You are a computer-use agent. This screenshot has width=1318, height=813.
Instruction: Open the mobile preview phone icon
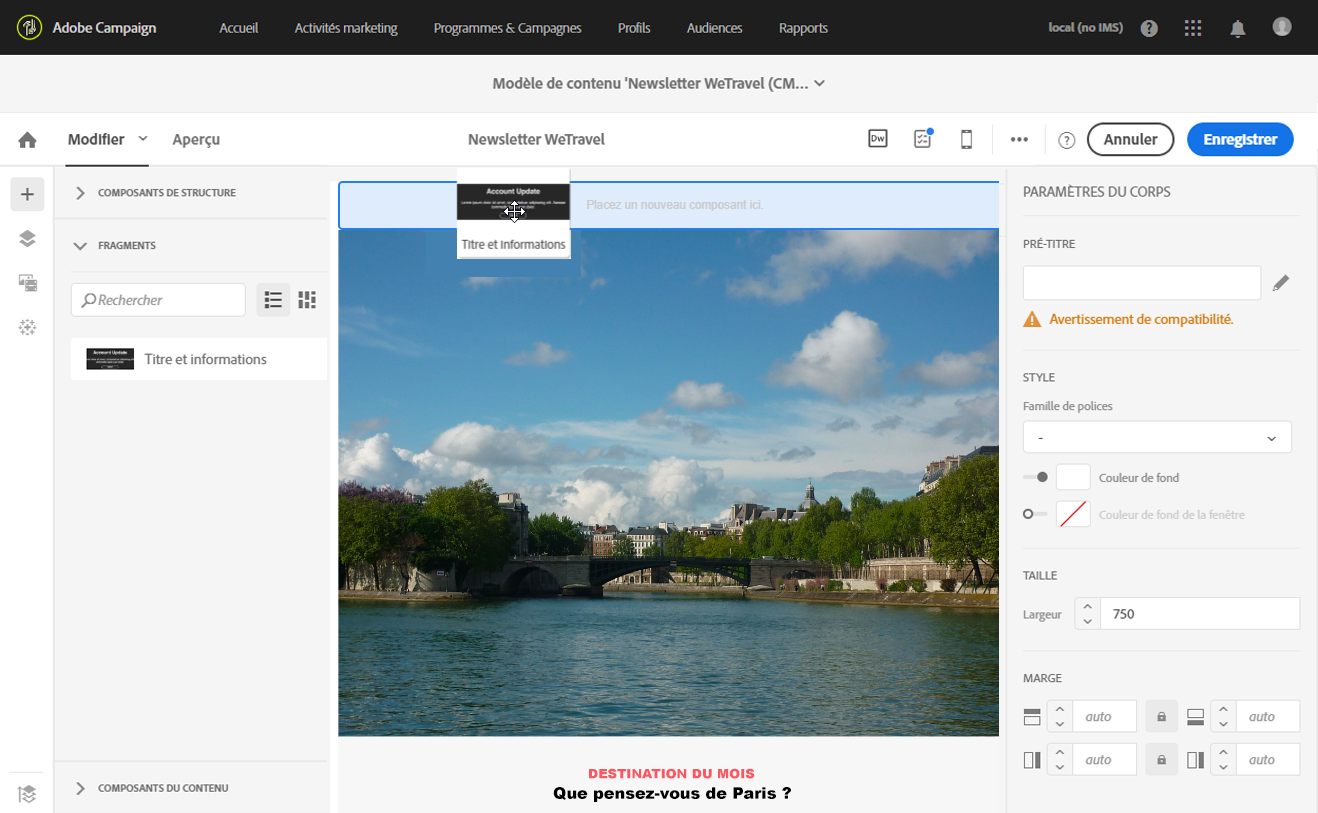(x=966, y=140)
